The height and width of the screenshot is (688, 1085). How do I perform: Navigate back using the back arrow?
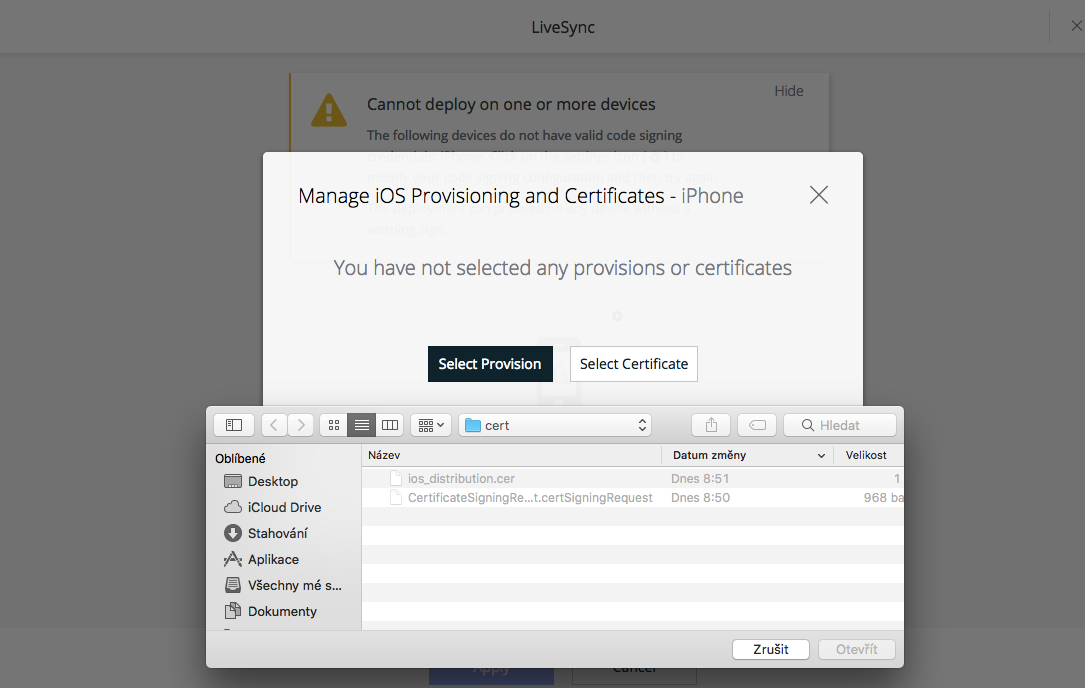tap(273, 424)
